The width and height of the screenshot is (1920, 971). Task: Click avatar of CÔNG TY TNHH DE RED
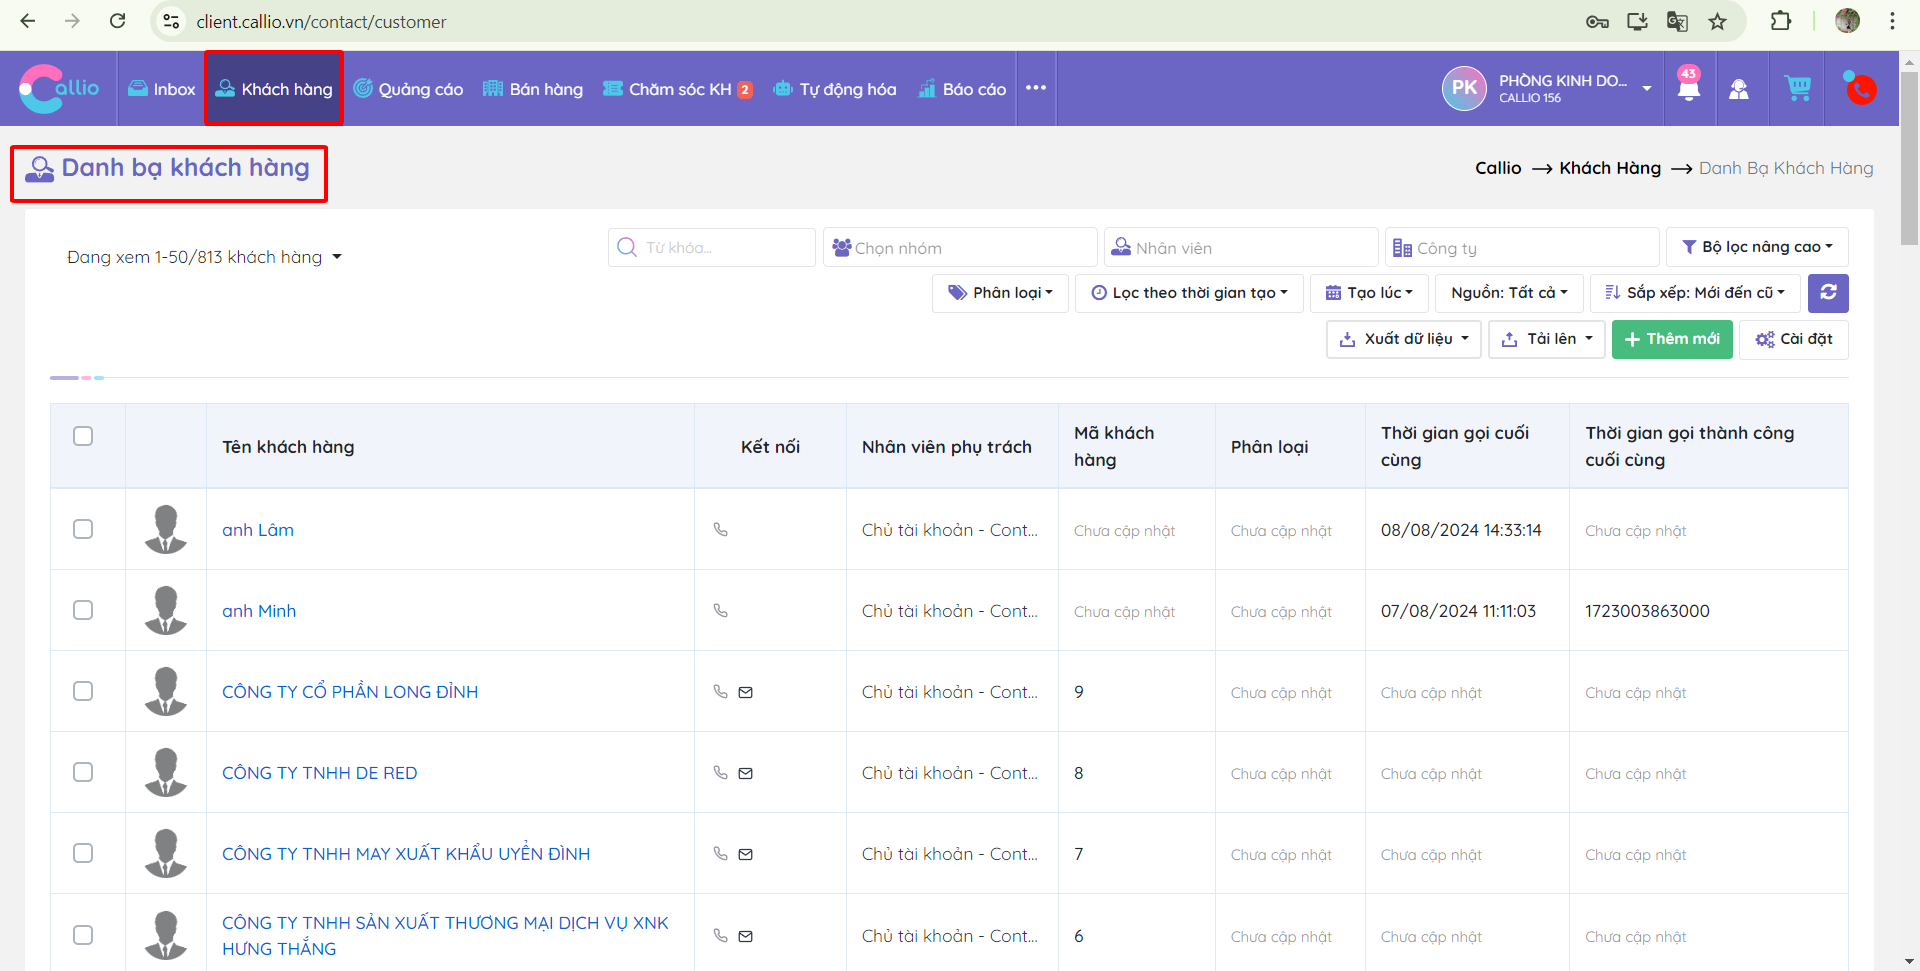(166, 772)
